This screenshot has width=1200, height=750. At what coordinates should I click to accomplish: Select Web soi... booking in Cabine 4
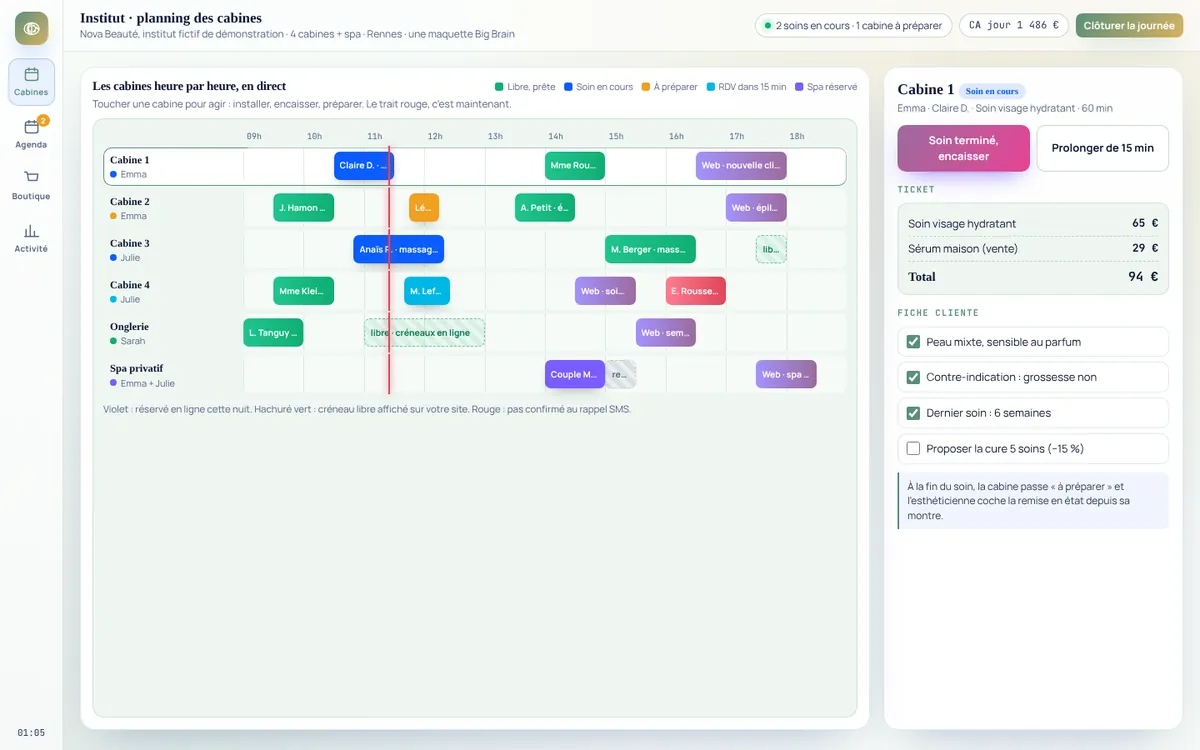(605, 291)
